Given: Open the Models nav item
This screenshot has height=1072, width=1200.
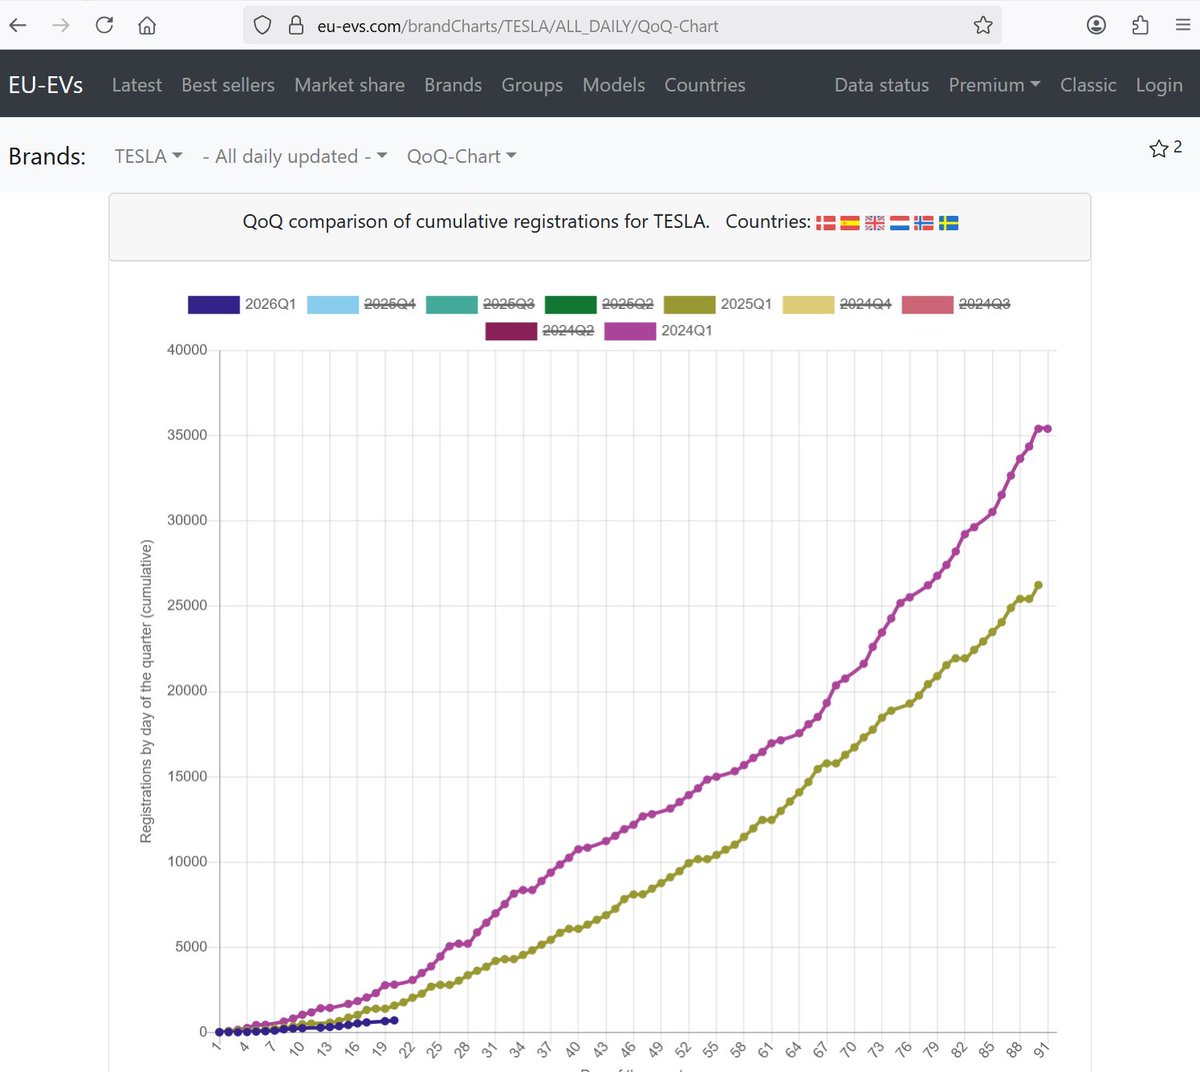Looking at the screenshot, I should click(614, 85).
